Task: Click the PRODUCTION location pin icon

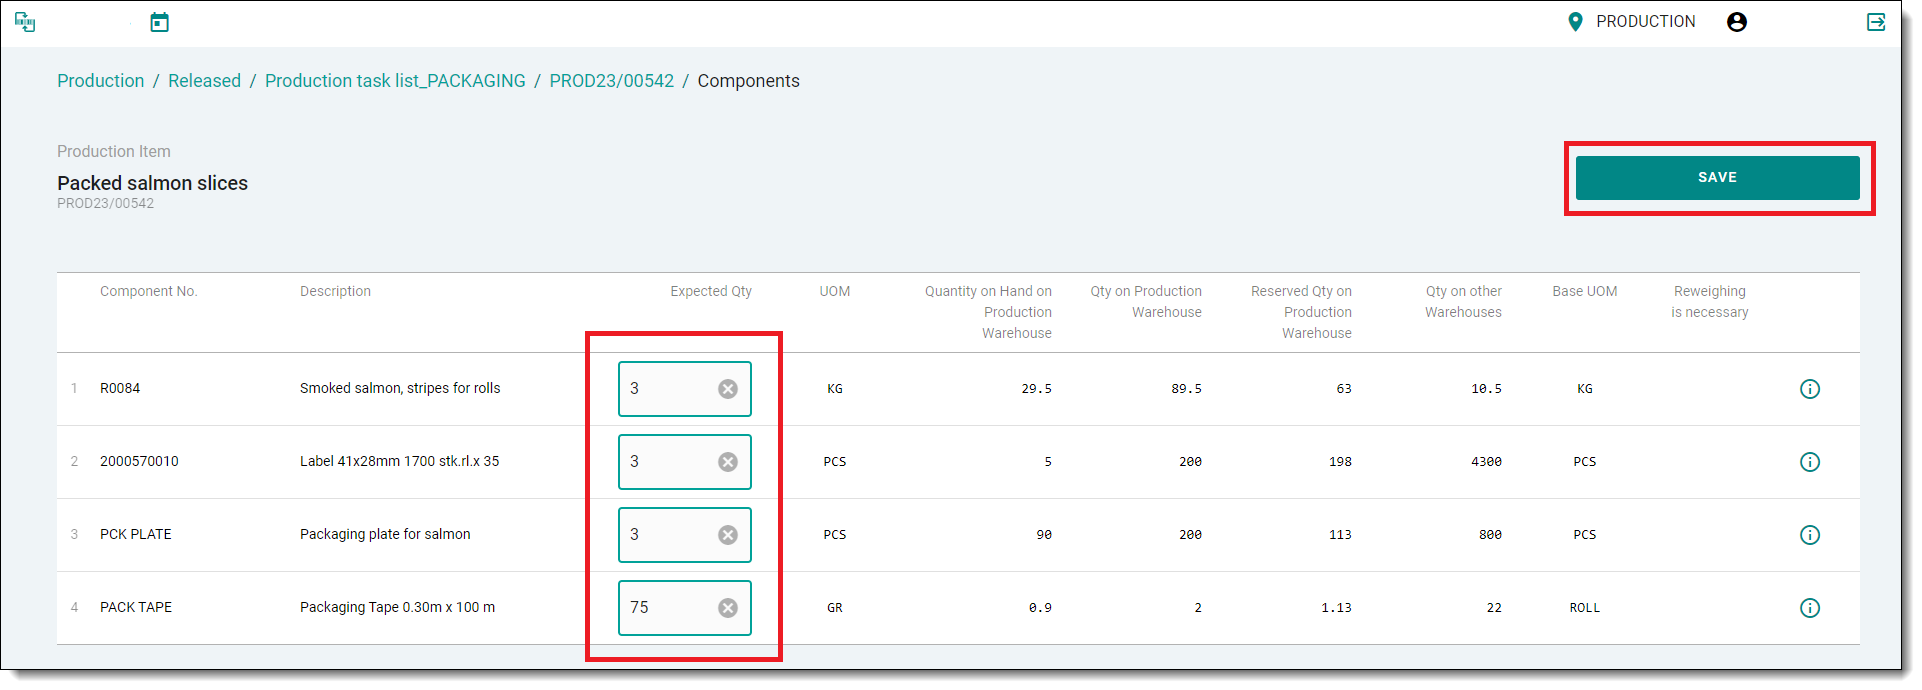Action: 1575,22
